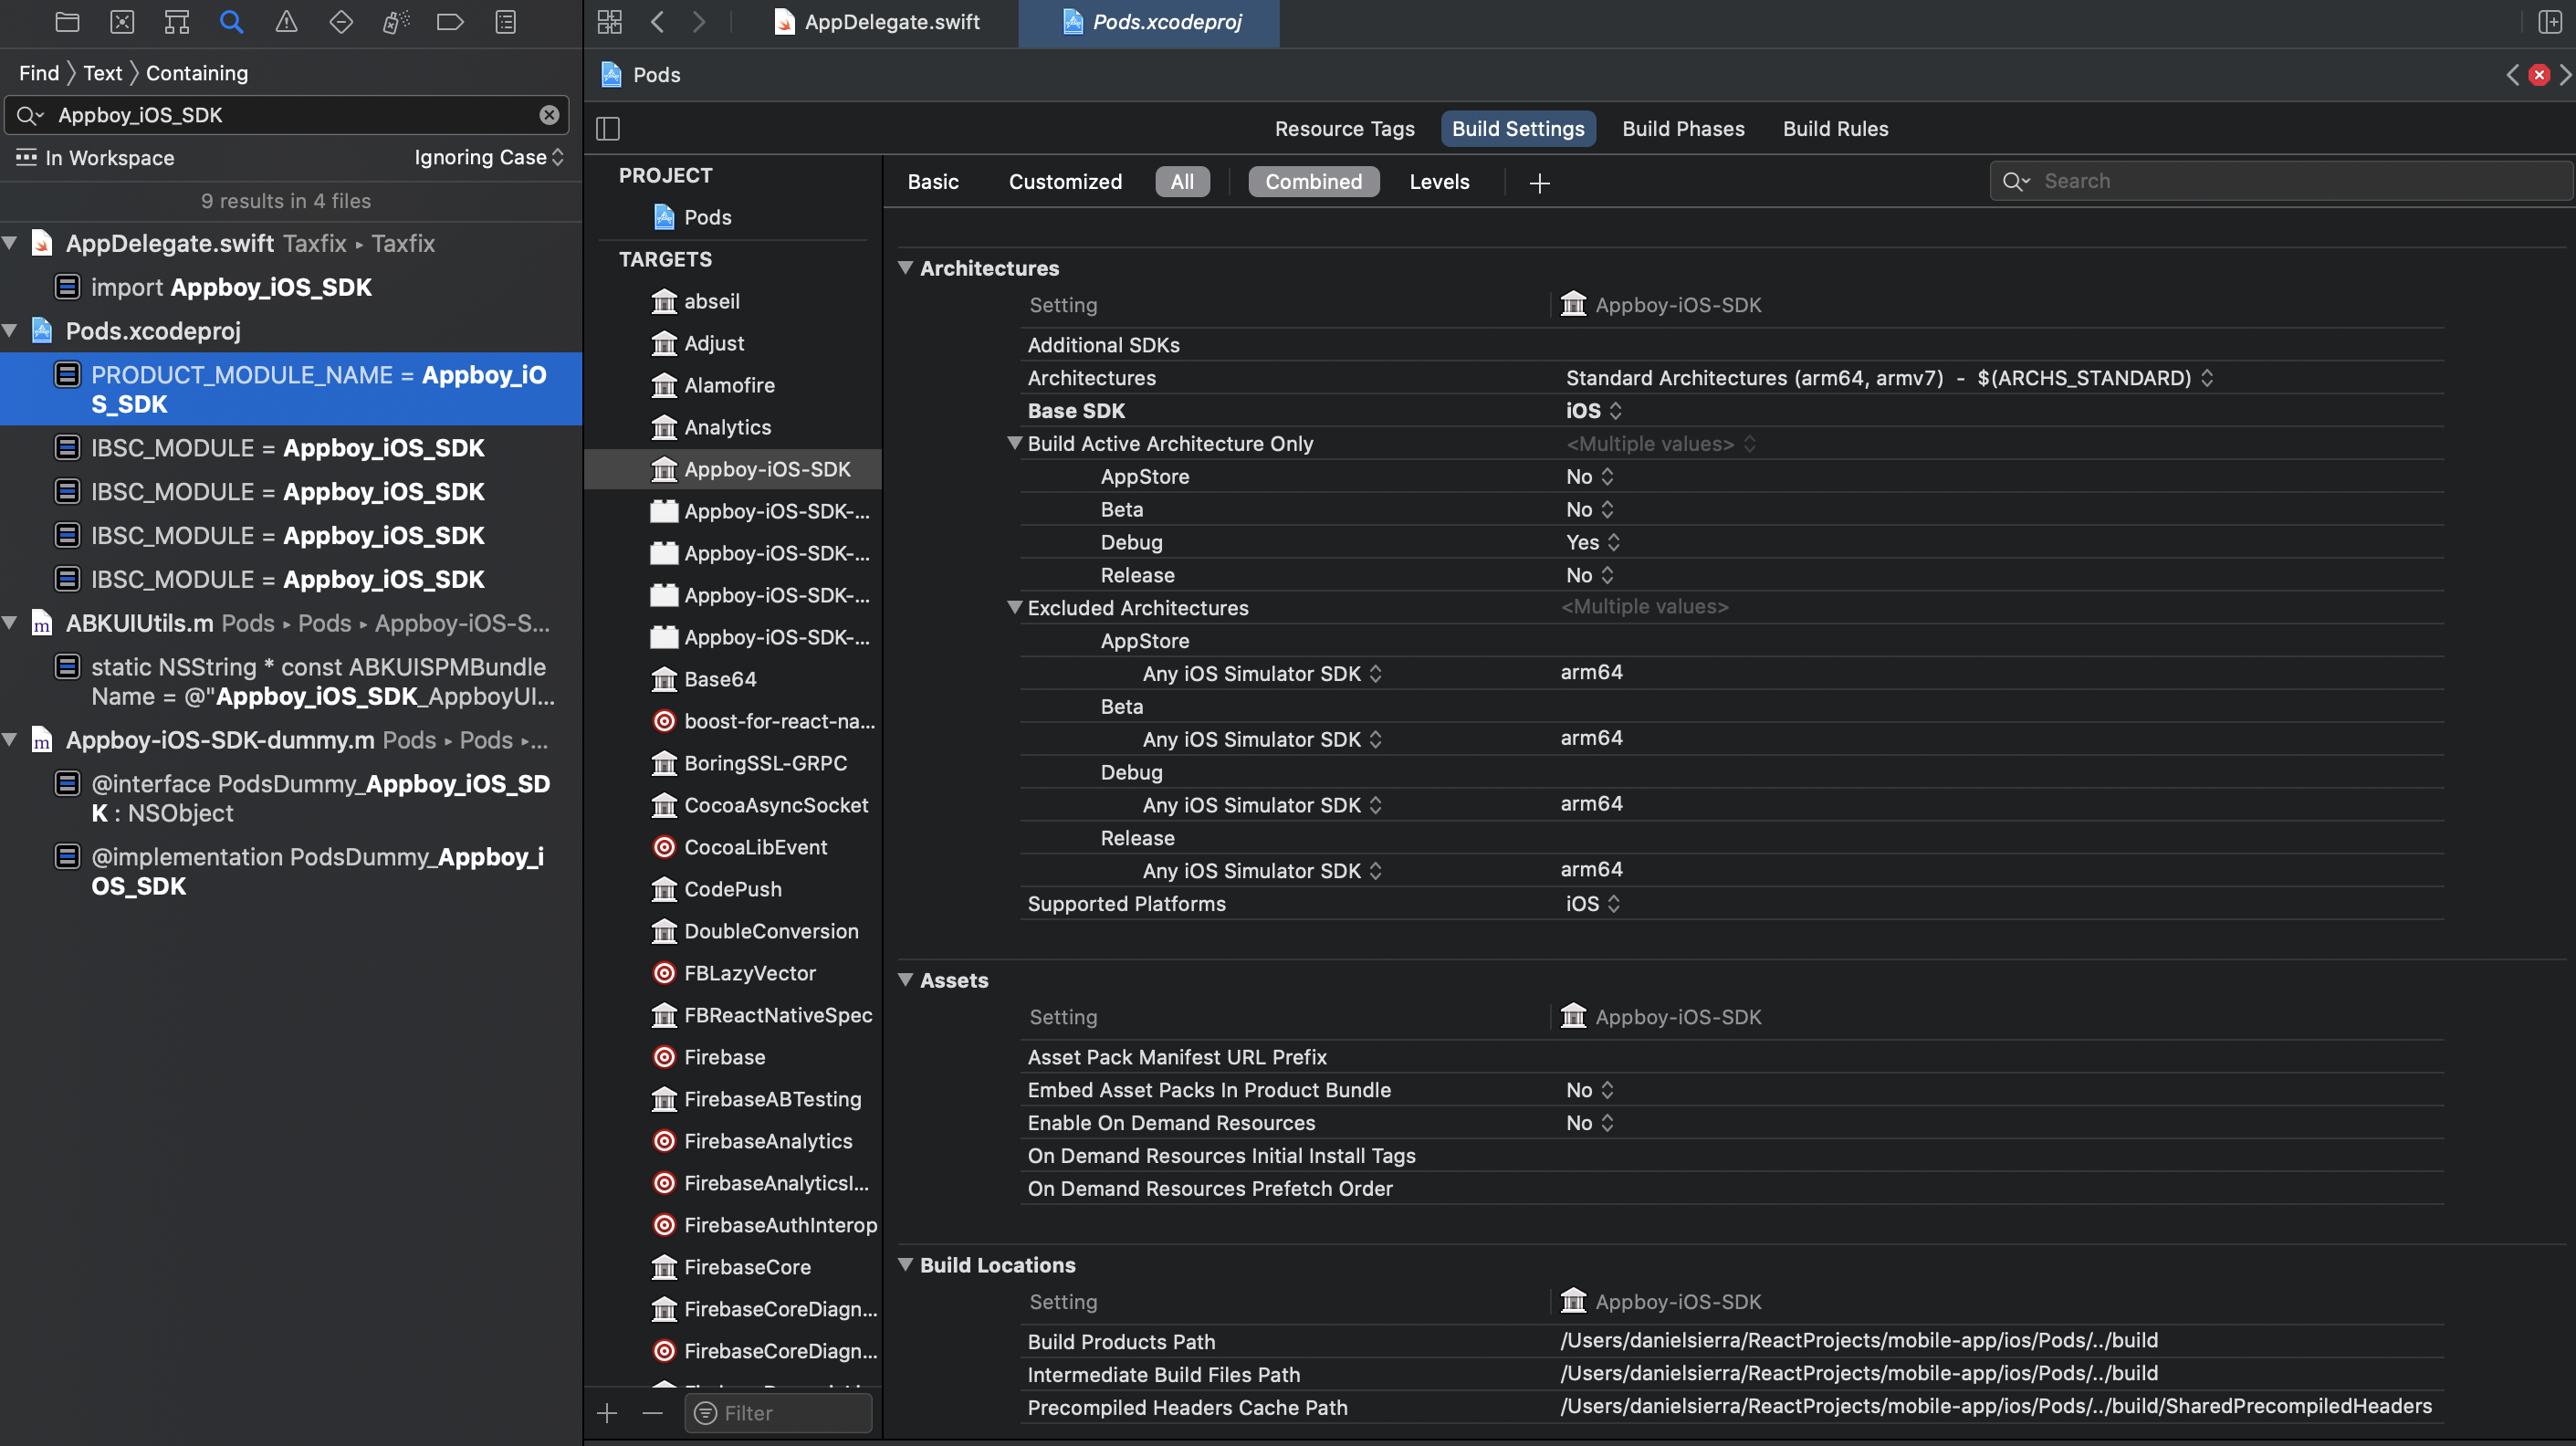Switch to the Build Phases tab
The width and height of the screenshot is (2576, 1446).
tap(1682, 128)
